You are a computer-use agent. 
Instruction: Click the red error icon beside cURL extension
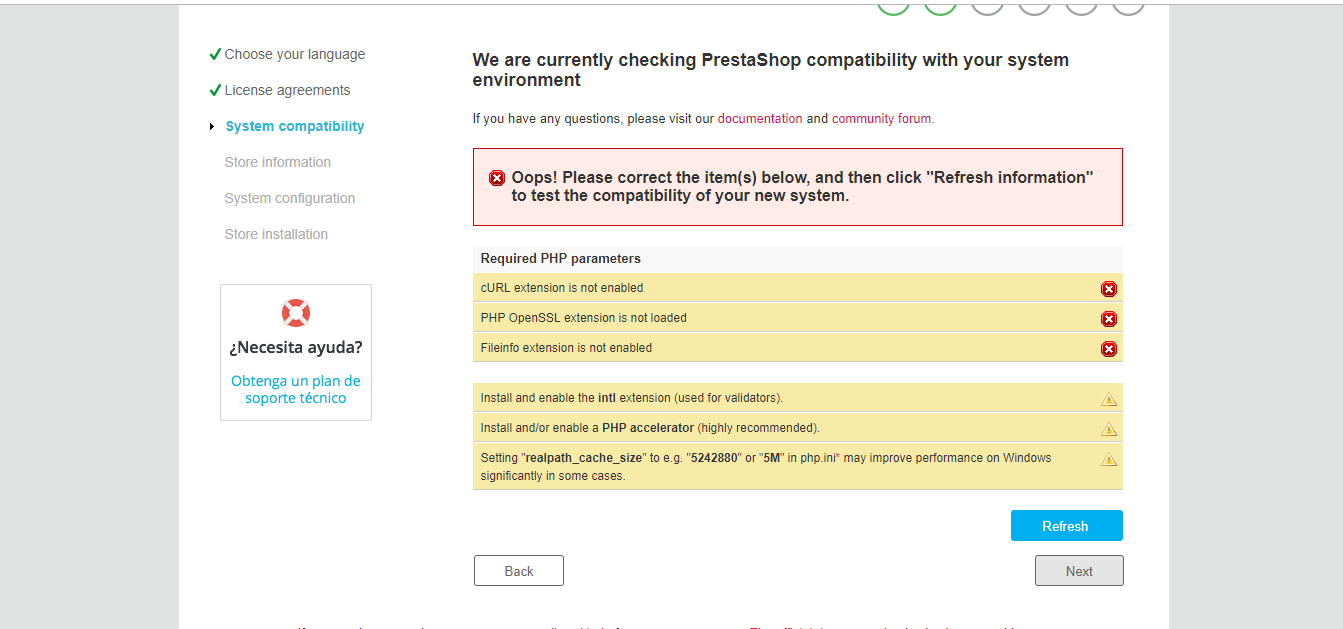coord(1108,289)
